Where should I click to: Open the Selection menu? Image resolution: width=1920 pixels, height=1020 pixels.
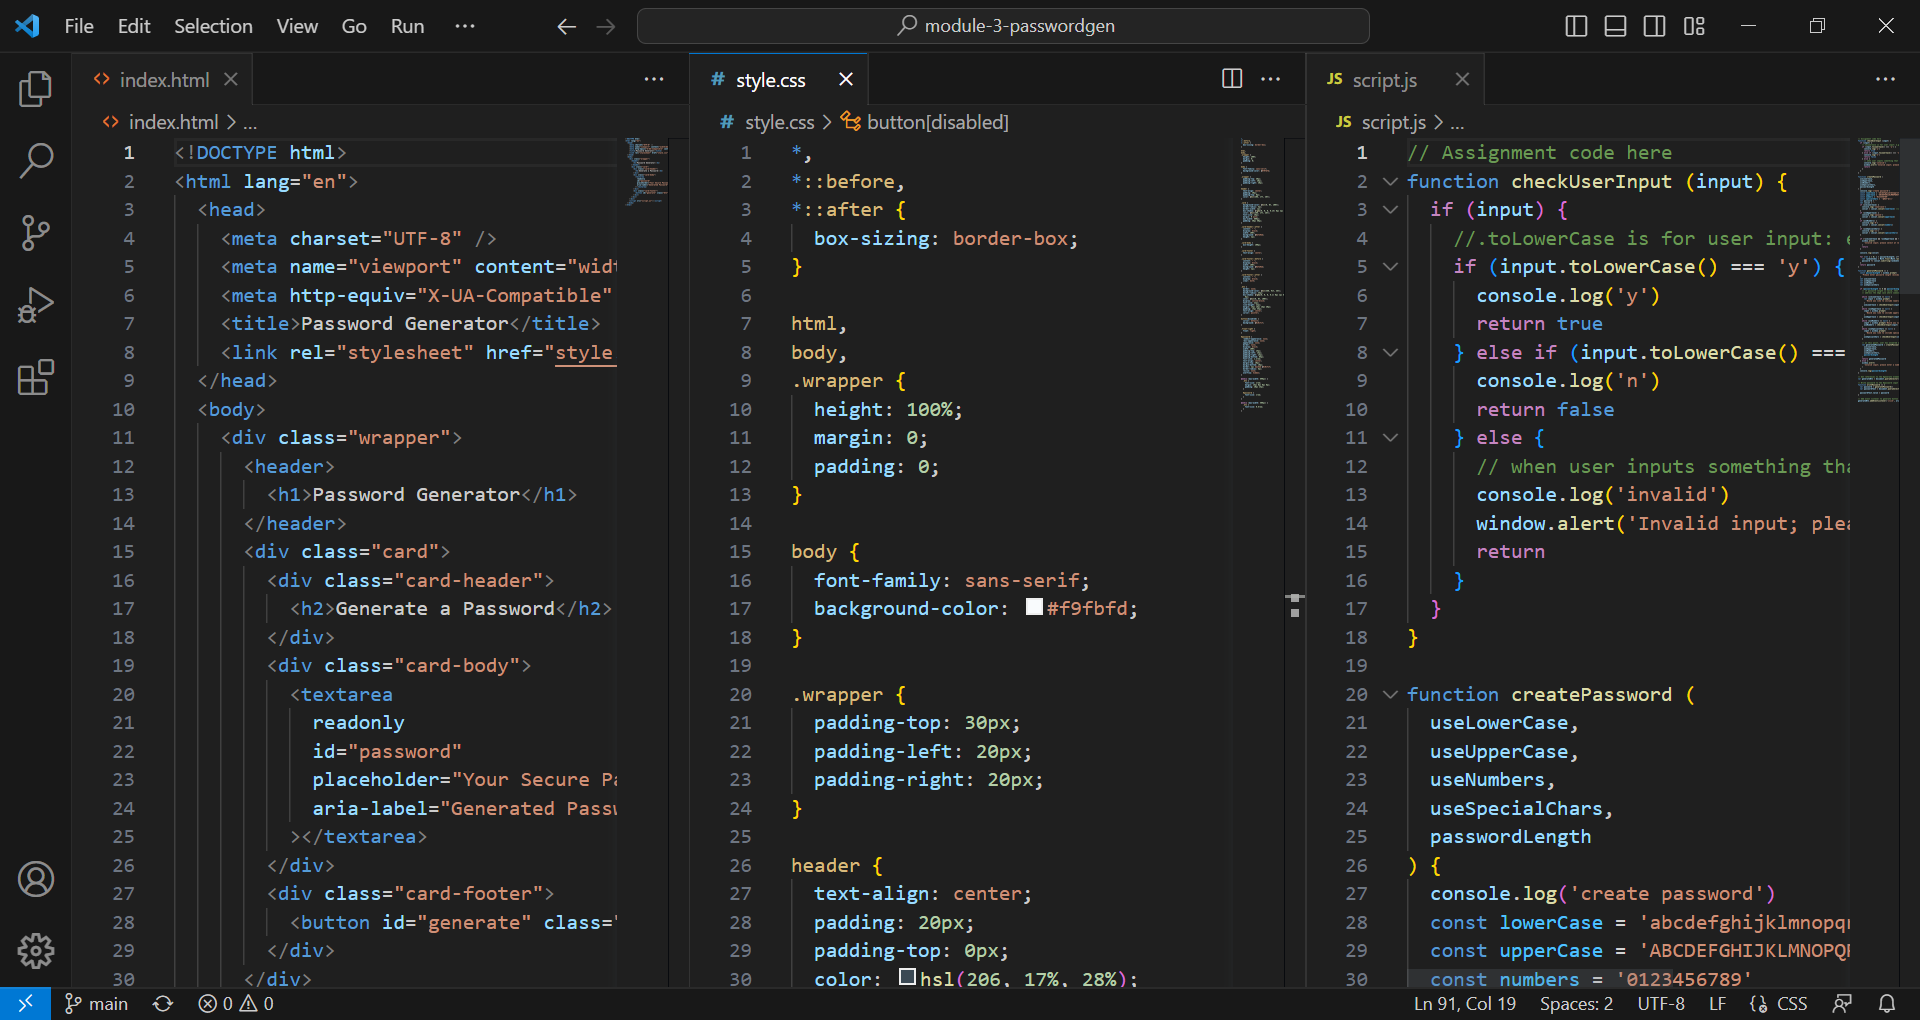pyautogui.click(x=213, y=26)
